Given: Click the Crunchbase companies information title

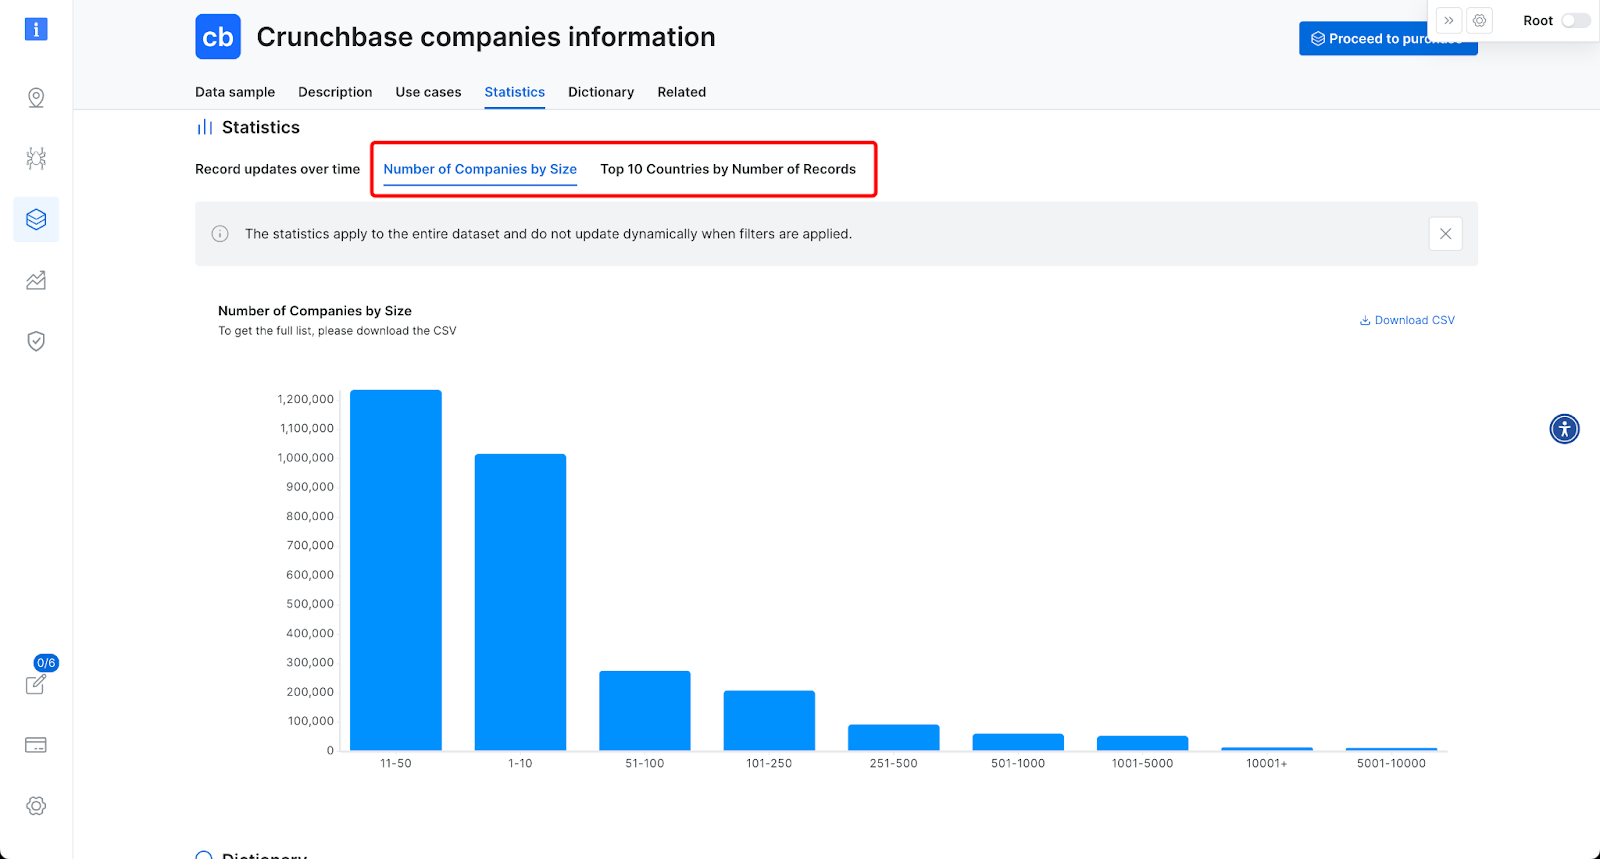Looking at the screenshot, I should tap(486, 37).
